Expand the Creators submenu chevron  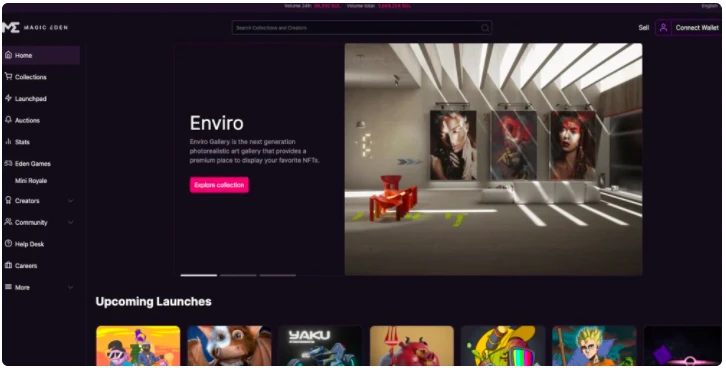click(x=70, y=201)
